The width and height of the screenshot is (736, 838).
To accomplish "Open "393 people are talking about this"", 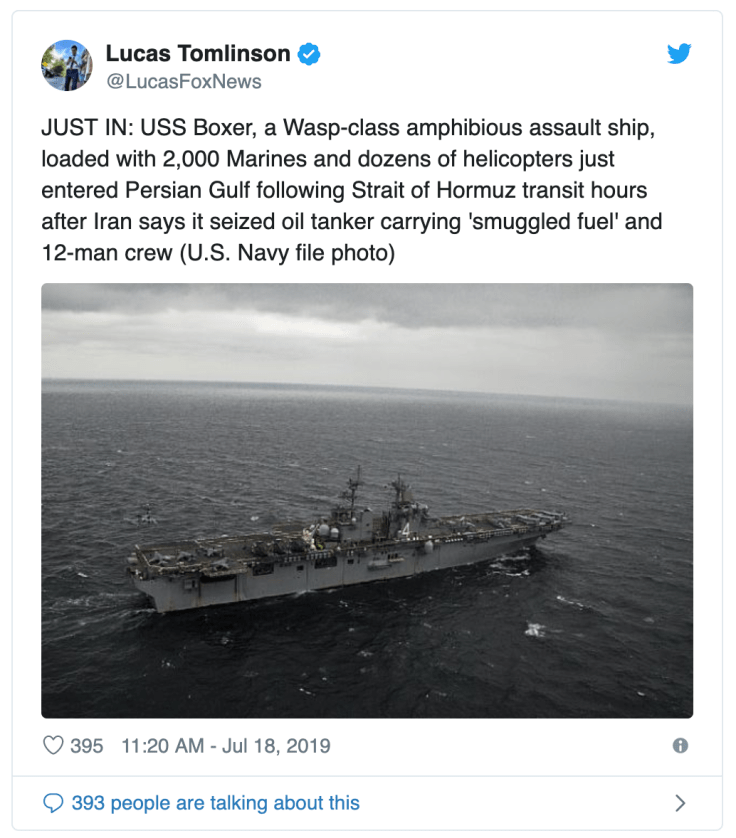I will pos(215,803).
